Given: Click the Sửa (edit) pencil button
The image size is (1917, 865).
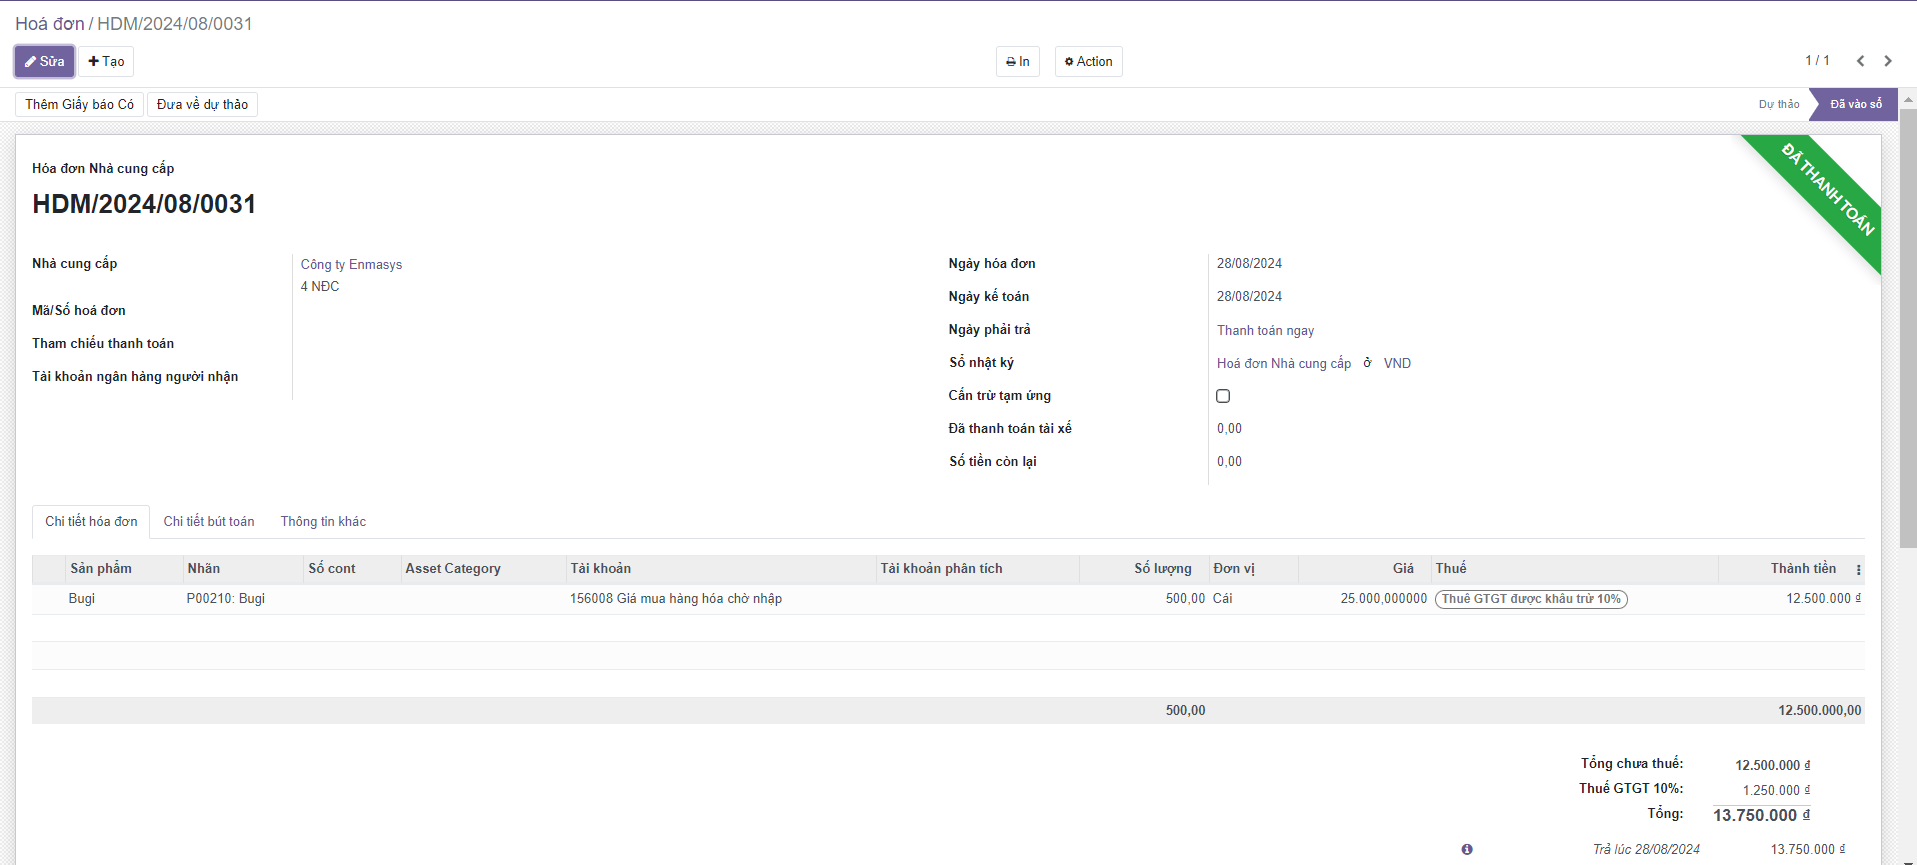Looking at the screenshot, I should pos(44,61).
